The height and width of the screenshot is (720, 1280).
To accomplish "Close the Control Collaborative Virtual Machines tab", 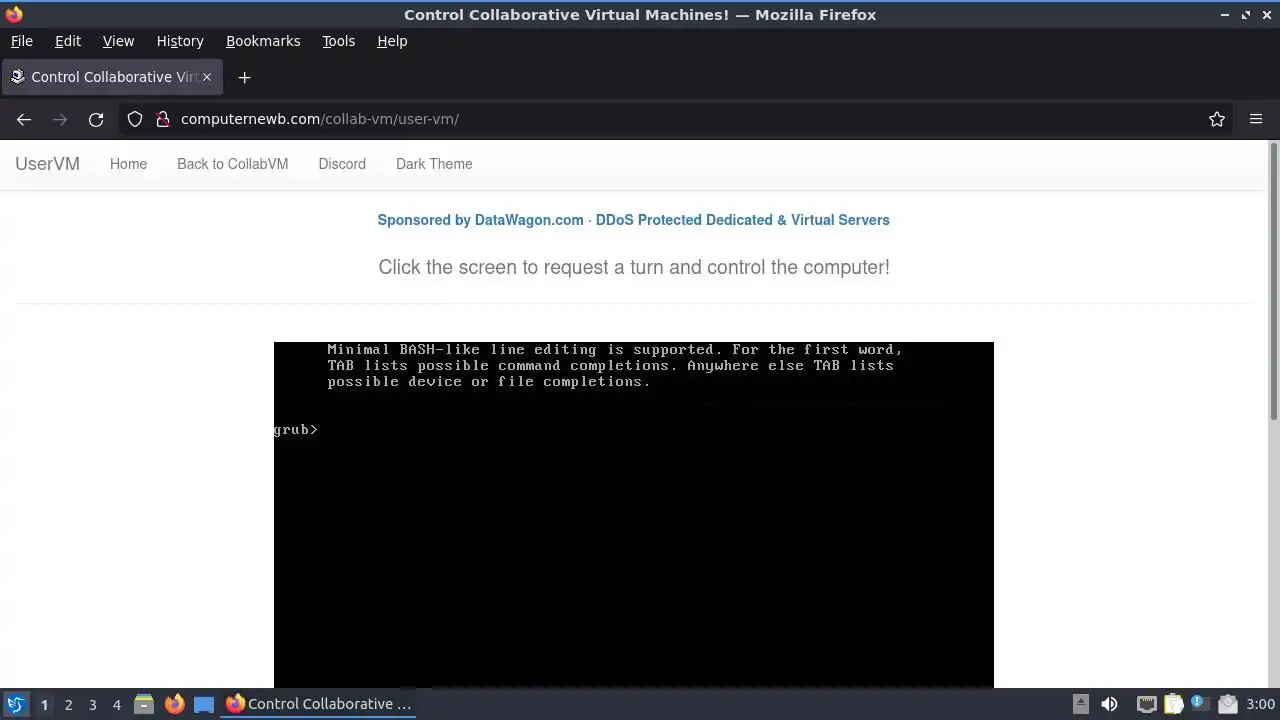I will coord(207,77).
